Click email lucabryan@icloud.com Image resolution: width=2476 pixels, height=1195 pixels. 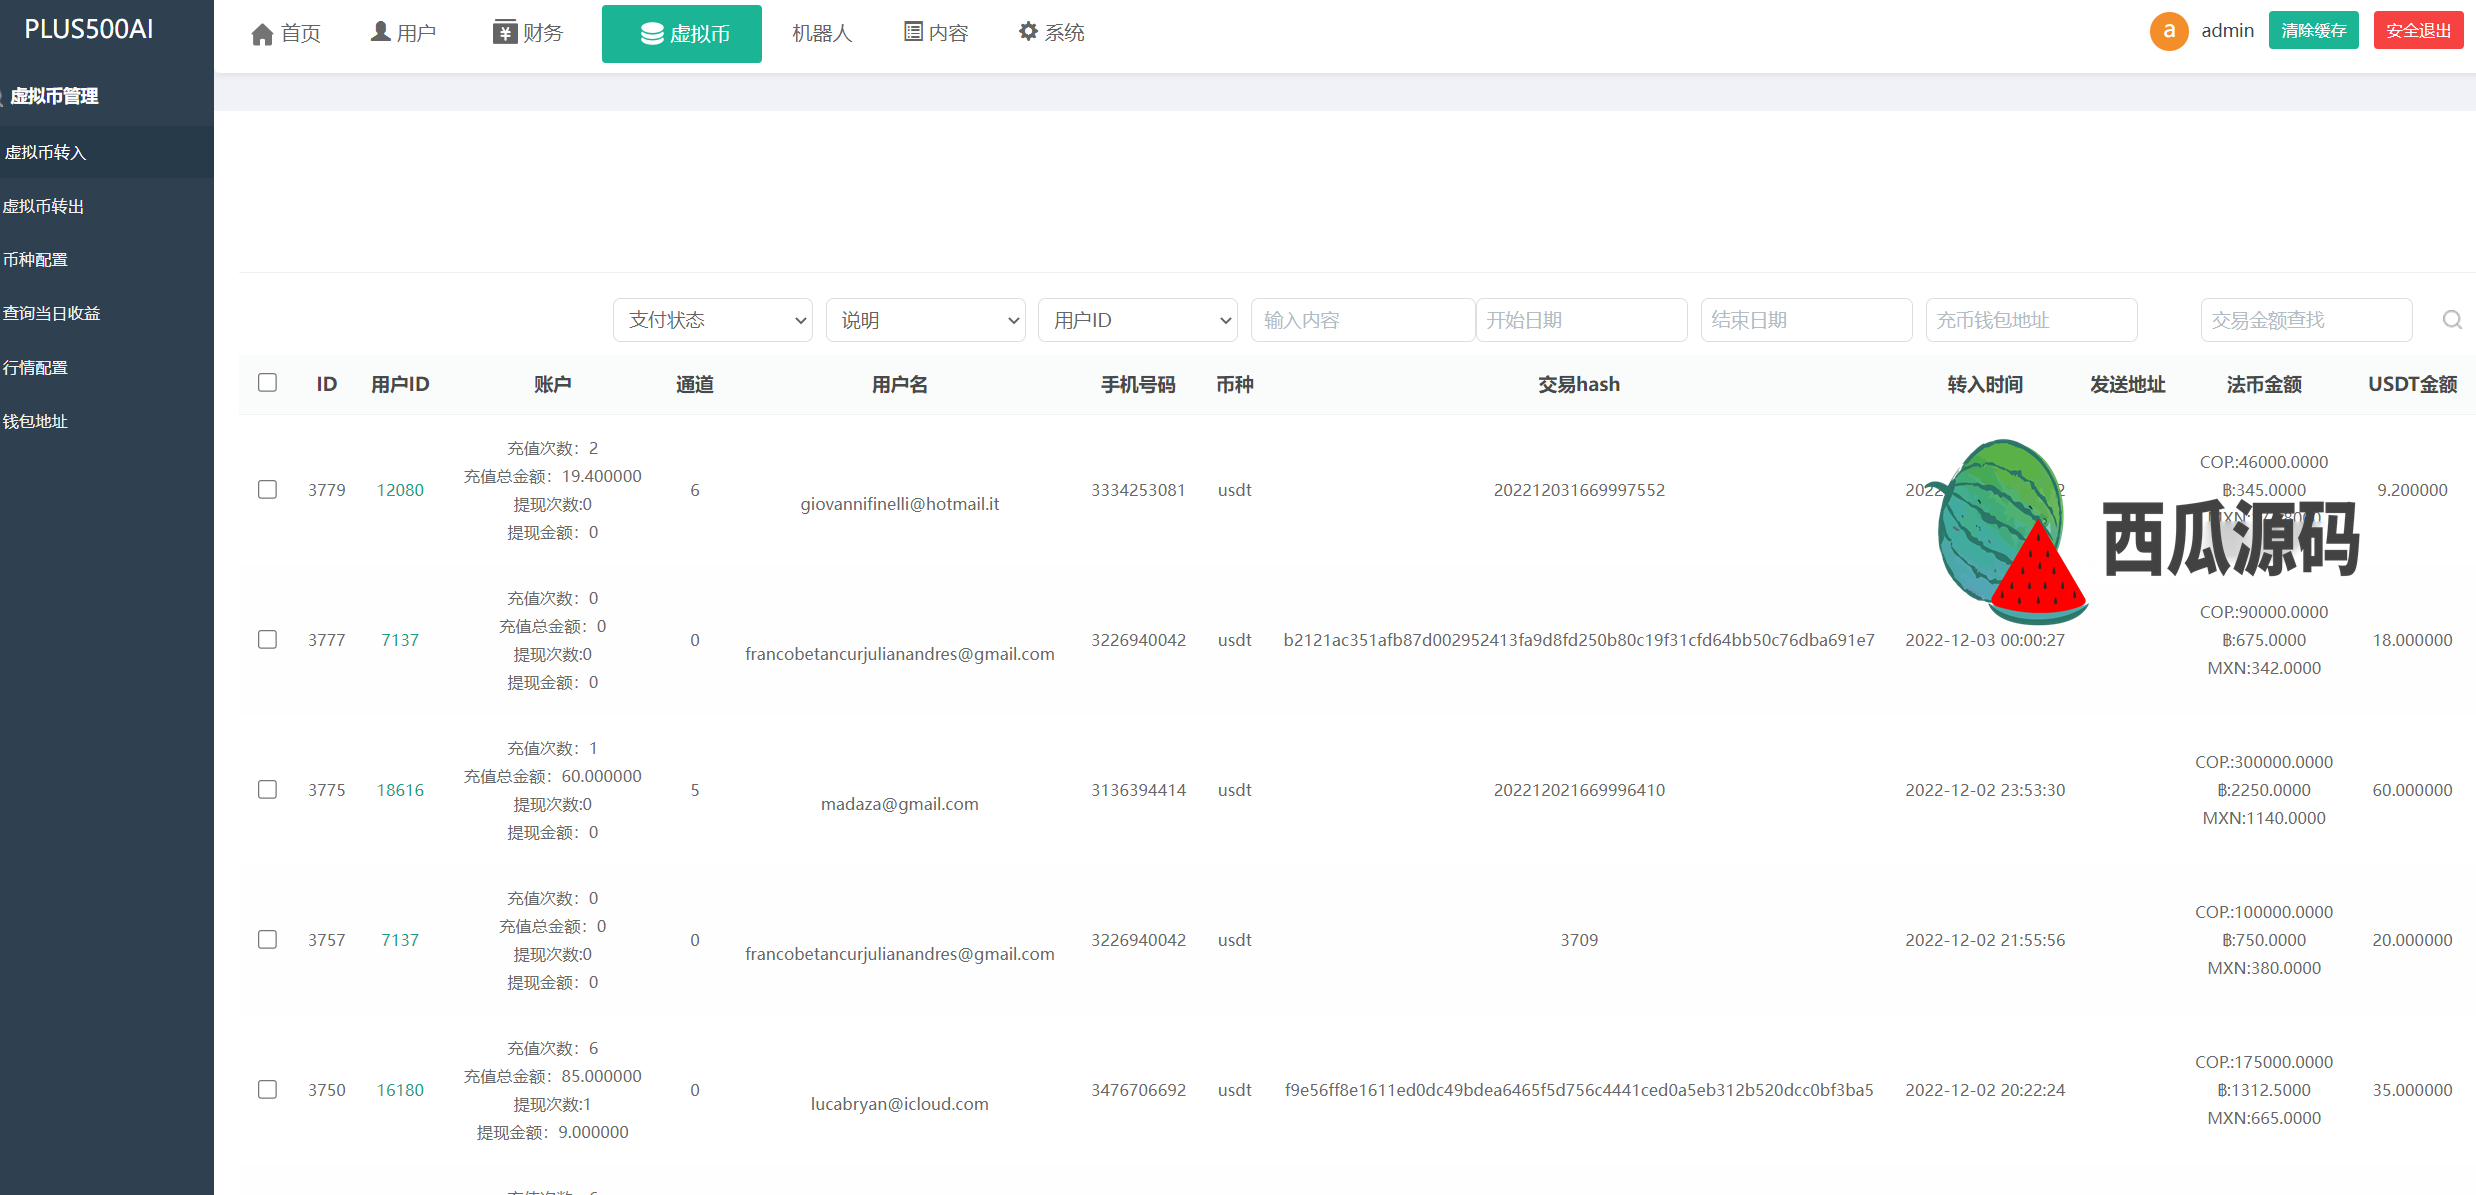tap(900, 1104)
